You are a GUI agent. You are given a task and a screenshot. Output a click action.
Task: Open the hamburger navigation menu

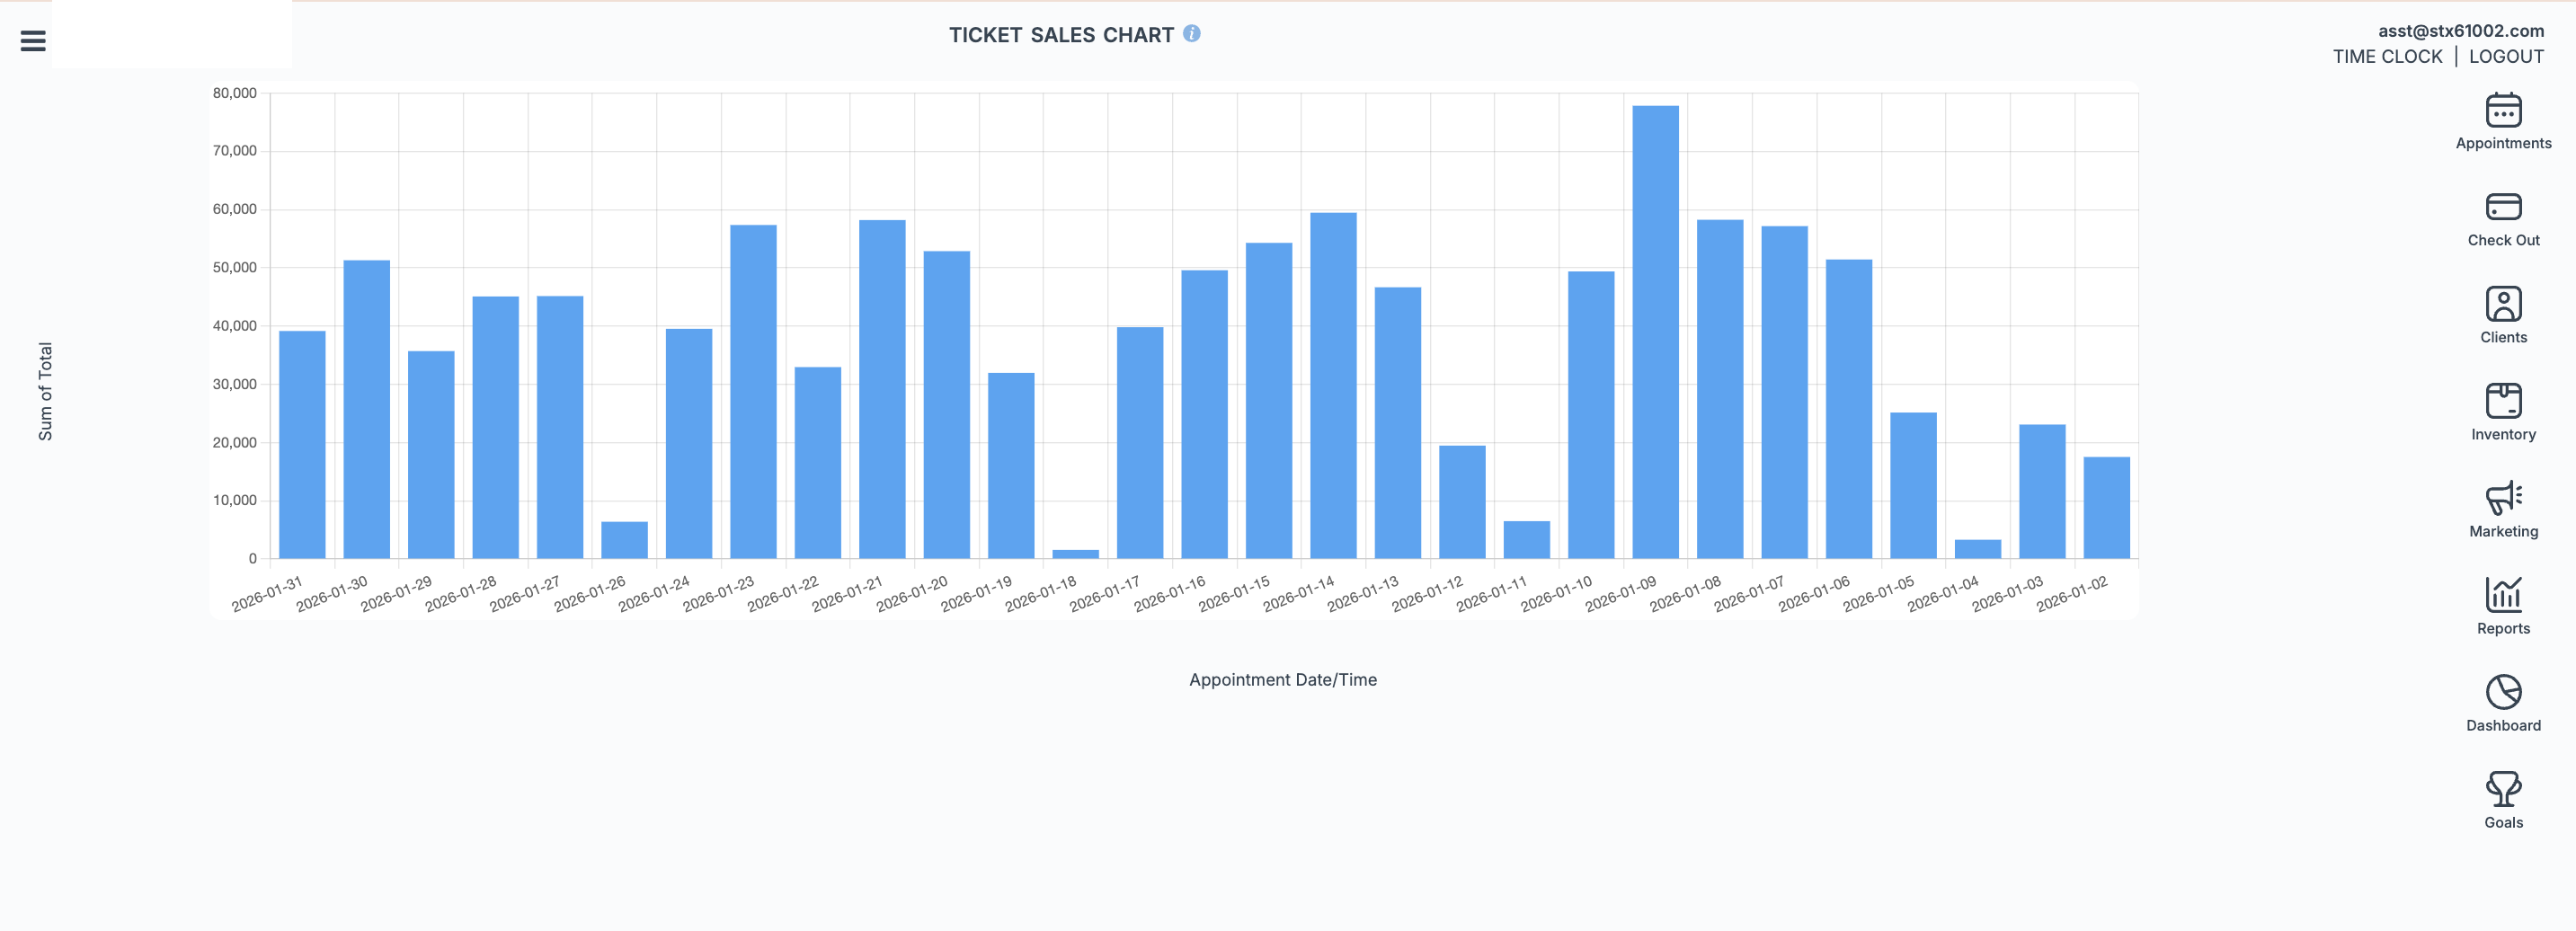point(33,41)
